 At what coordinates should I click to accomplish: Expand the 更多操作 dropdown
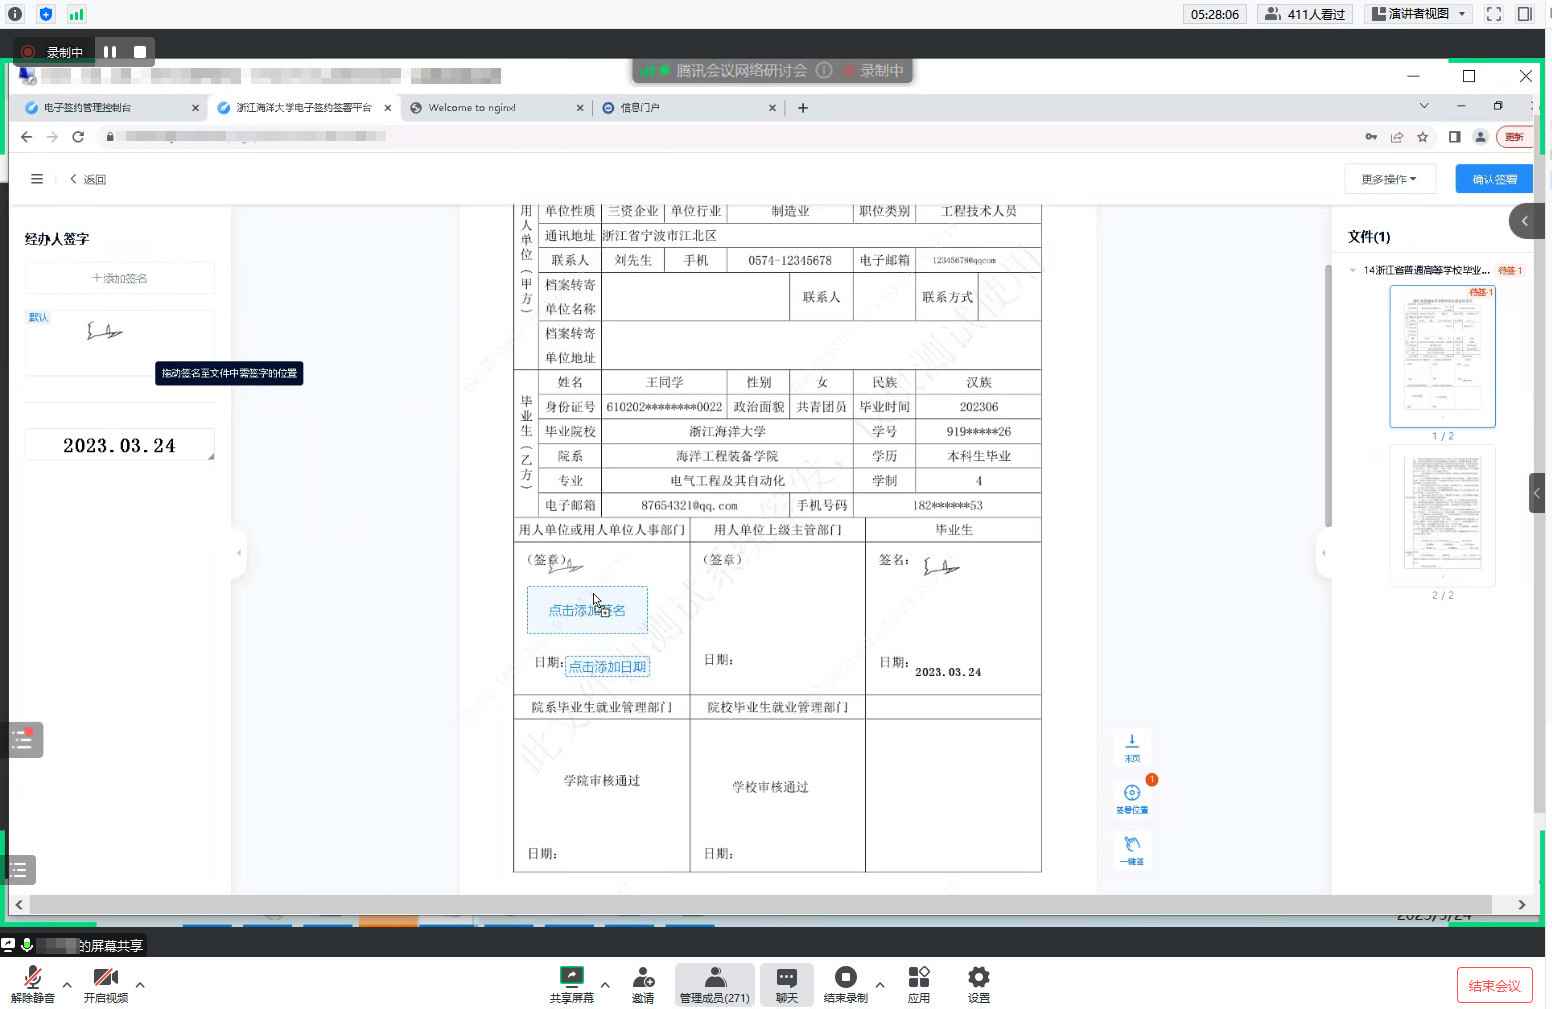click(1389, 179)
